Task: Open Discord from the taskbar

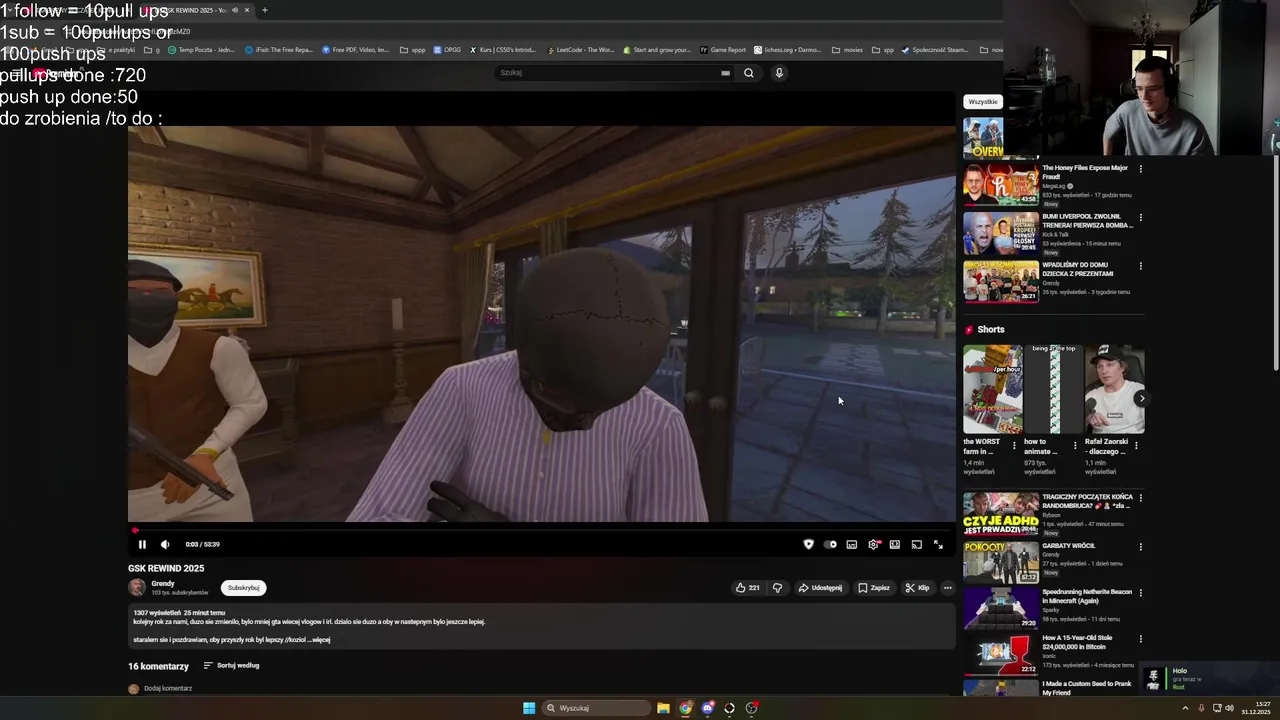Action: [x=707, y=708]
